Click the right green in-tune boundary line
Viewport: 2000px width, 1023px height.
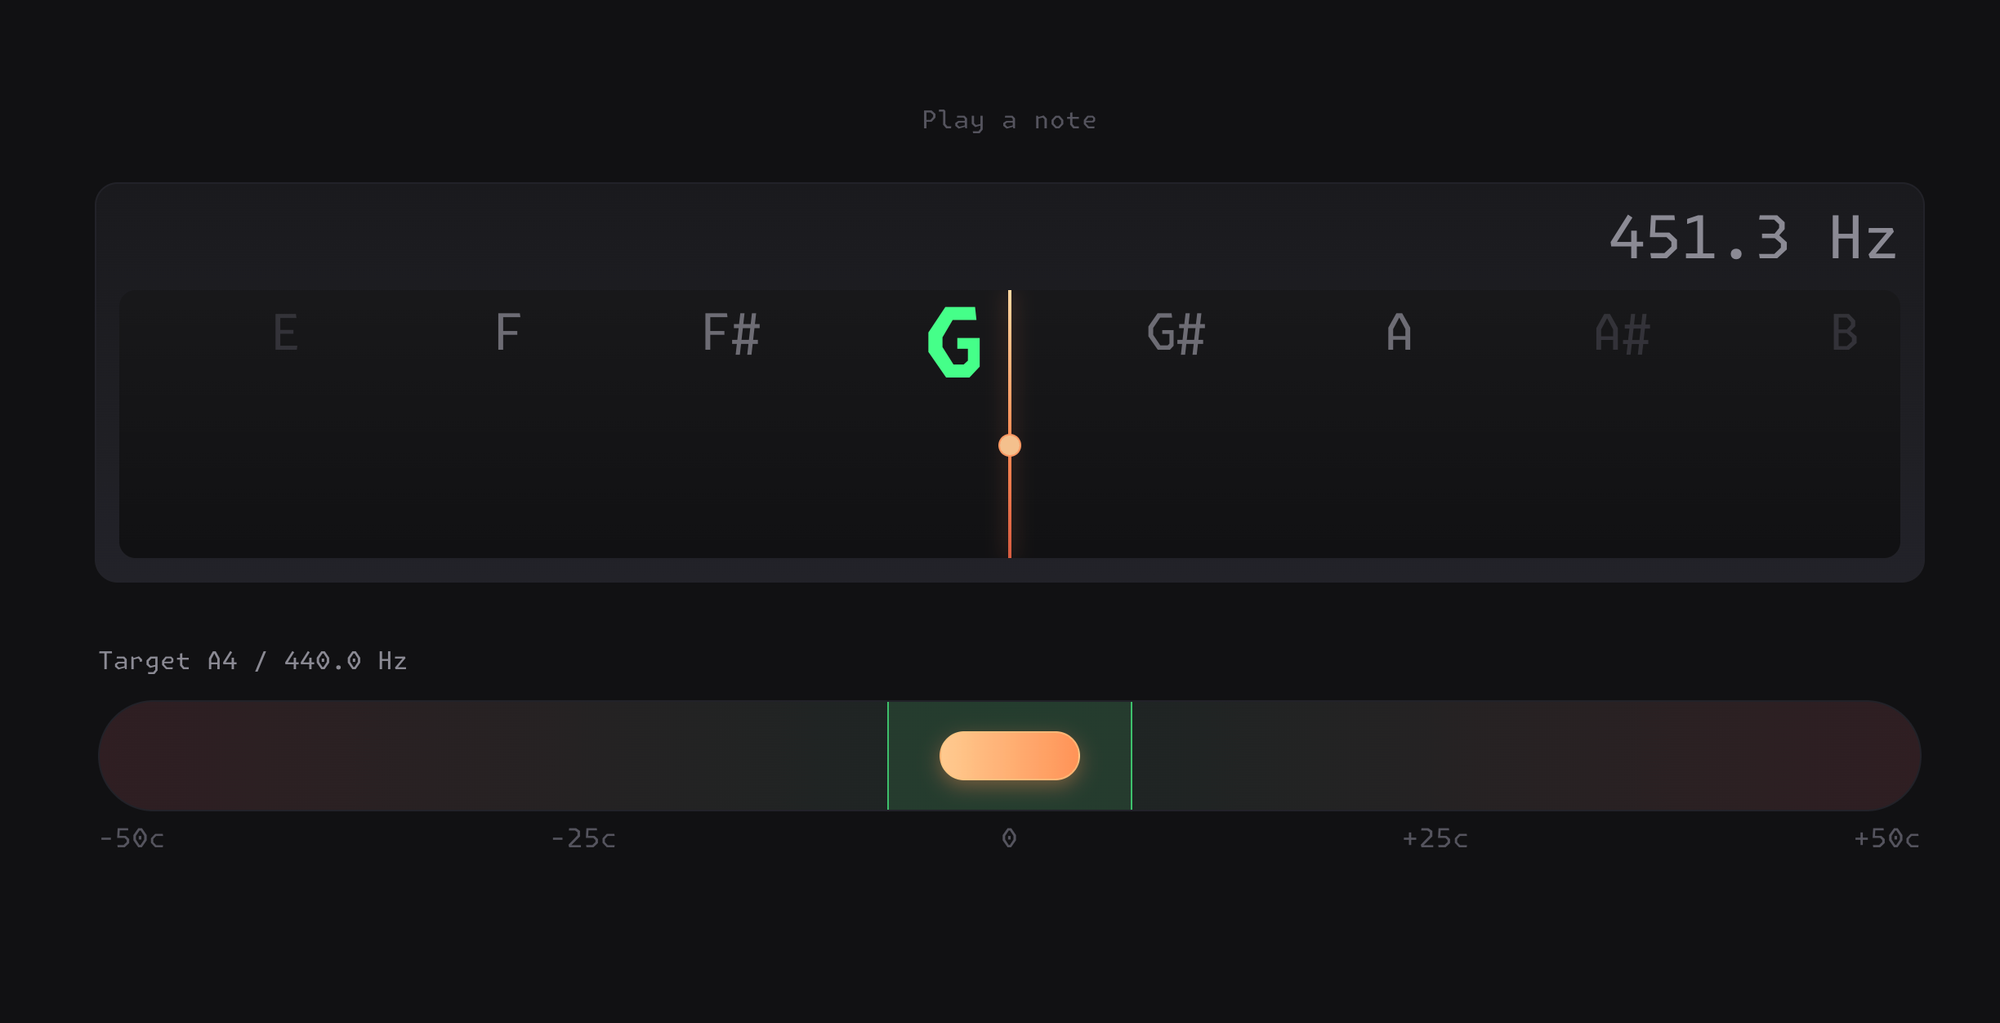(x=1131, y=756)
